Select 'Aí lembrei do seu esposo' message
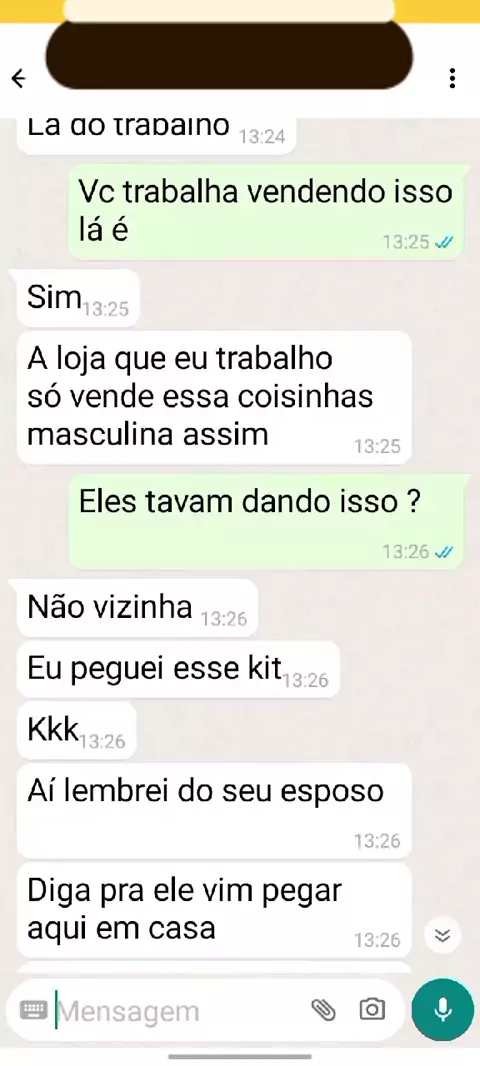The height and width of the screenshot is (1066, 480). coord(214,810)
